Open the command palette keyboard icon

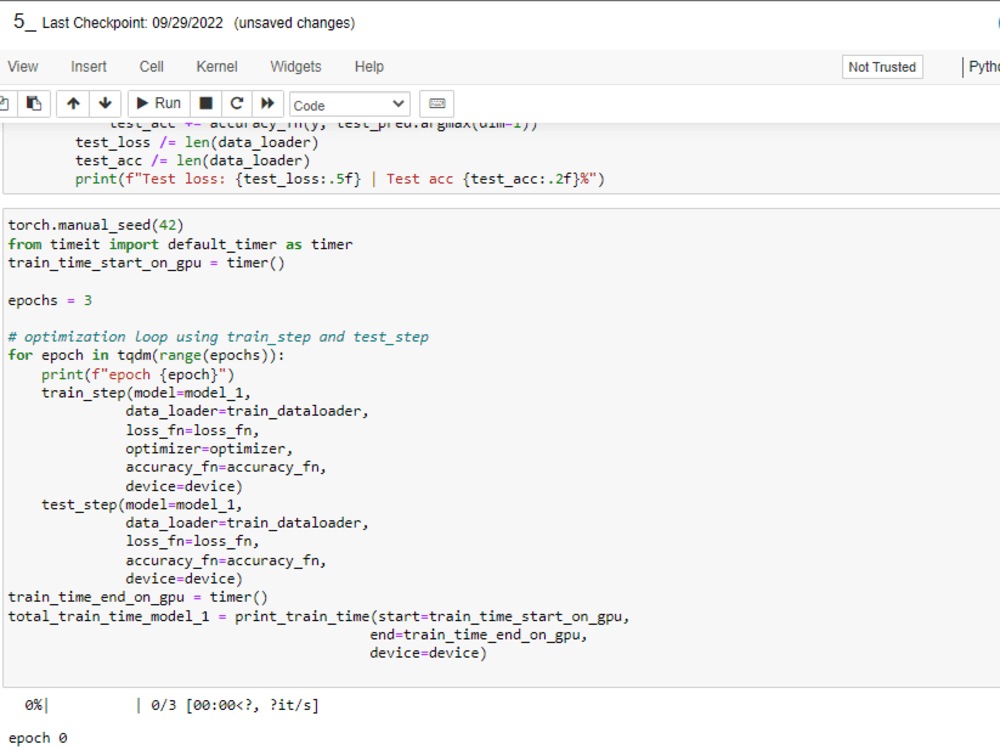click(437, 103)
